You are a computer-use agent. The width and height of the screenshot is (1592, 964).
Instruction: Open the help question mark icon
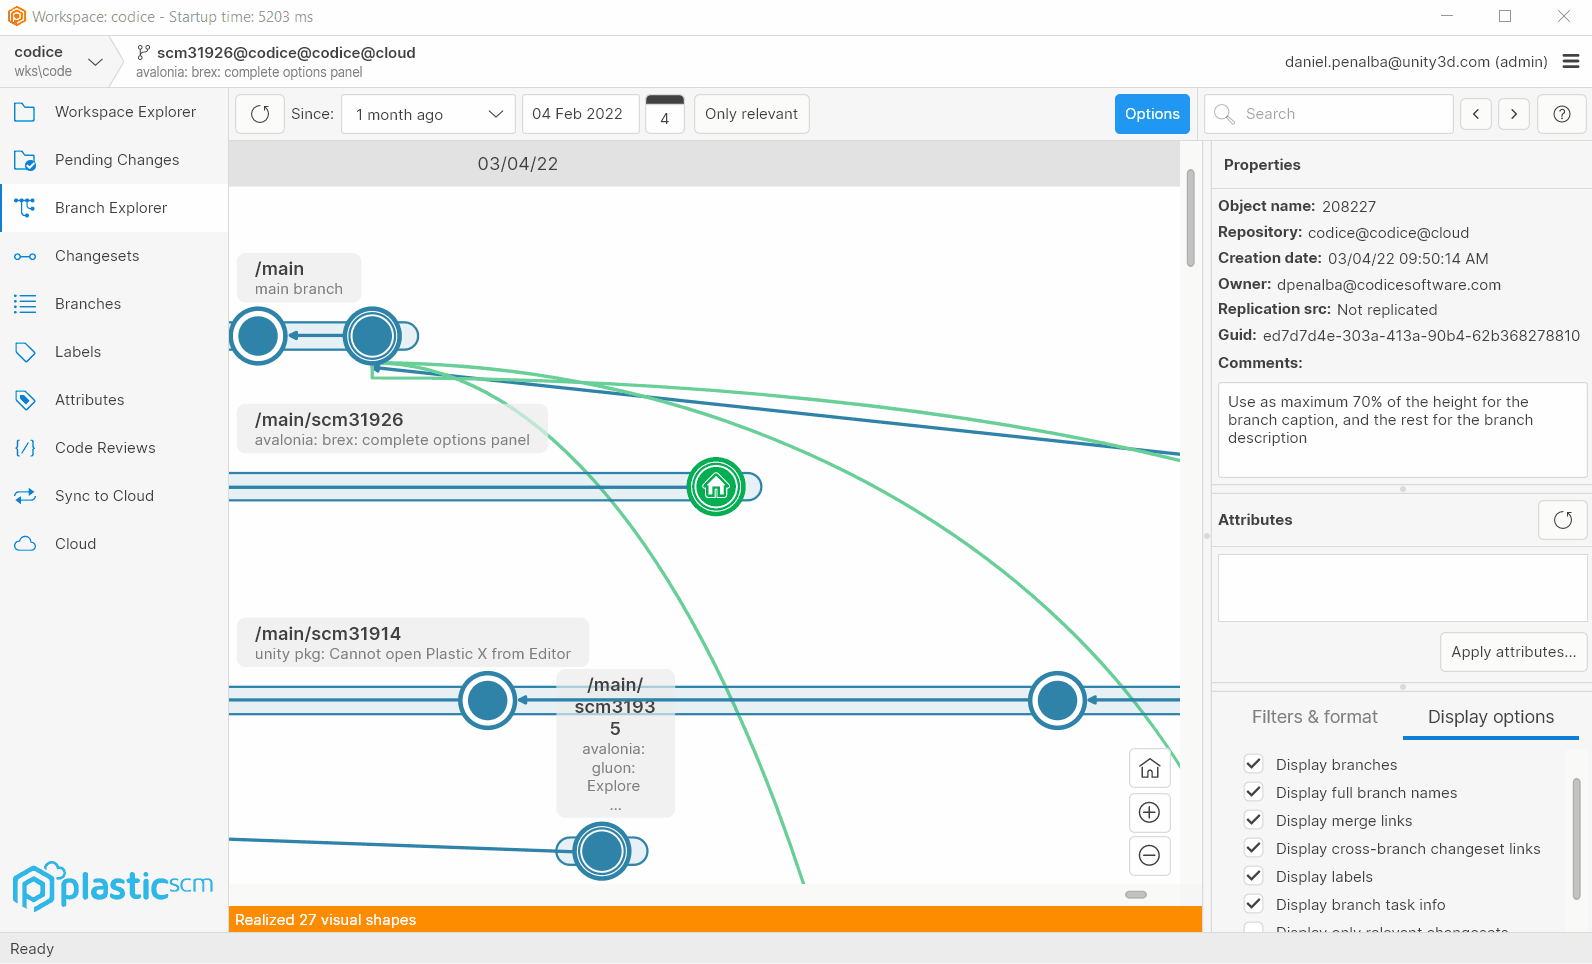(1562, 114)
